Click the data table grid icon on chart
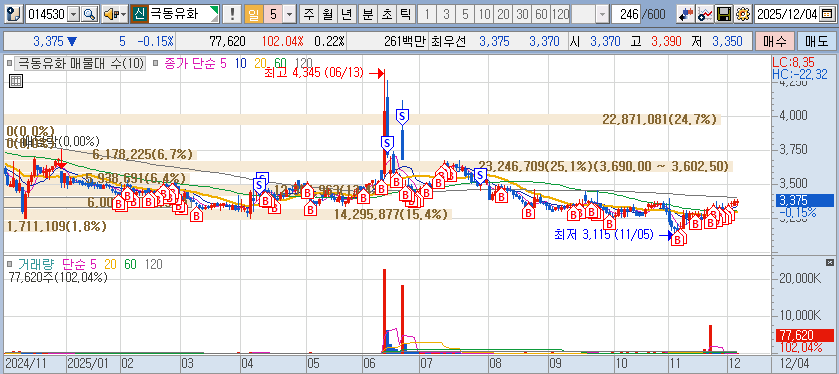Screen dimensions: 839x374 click(16, 81)
